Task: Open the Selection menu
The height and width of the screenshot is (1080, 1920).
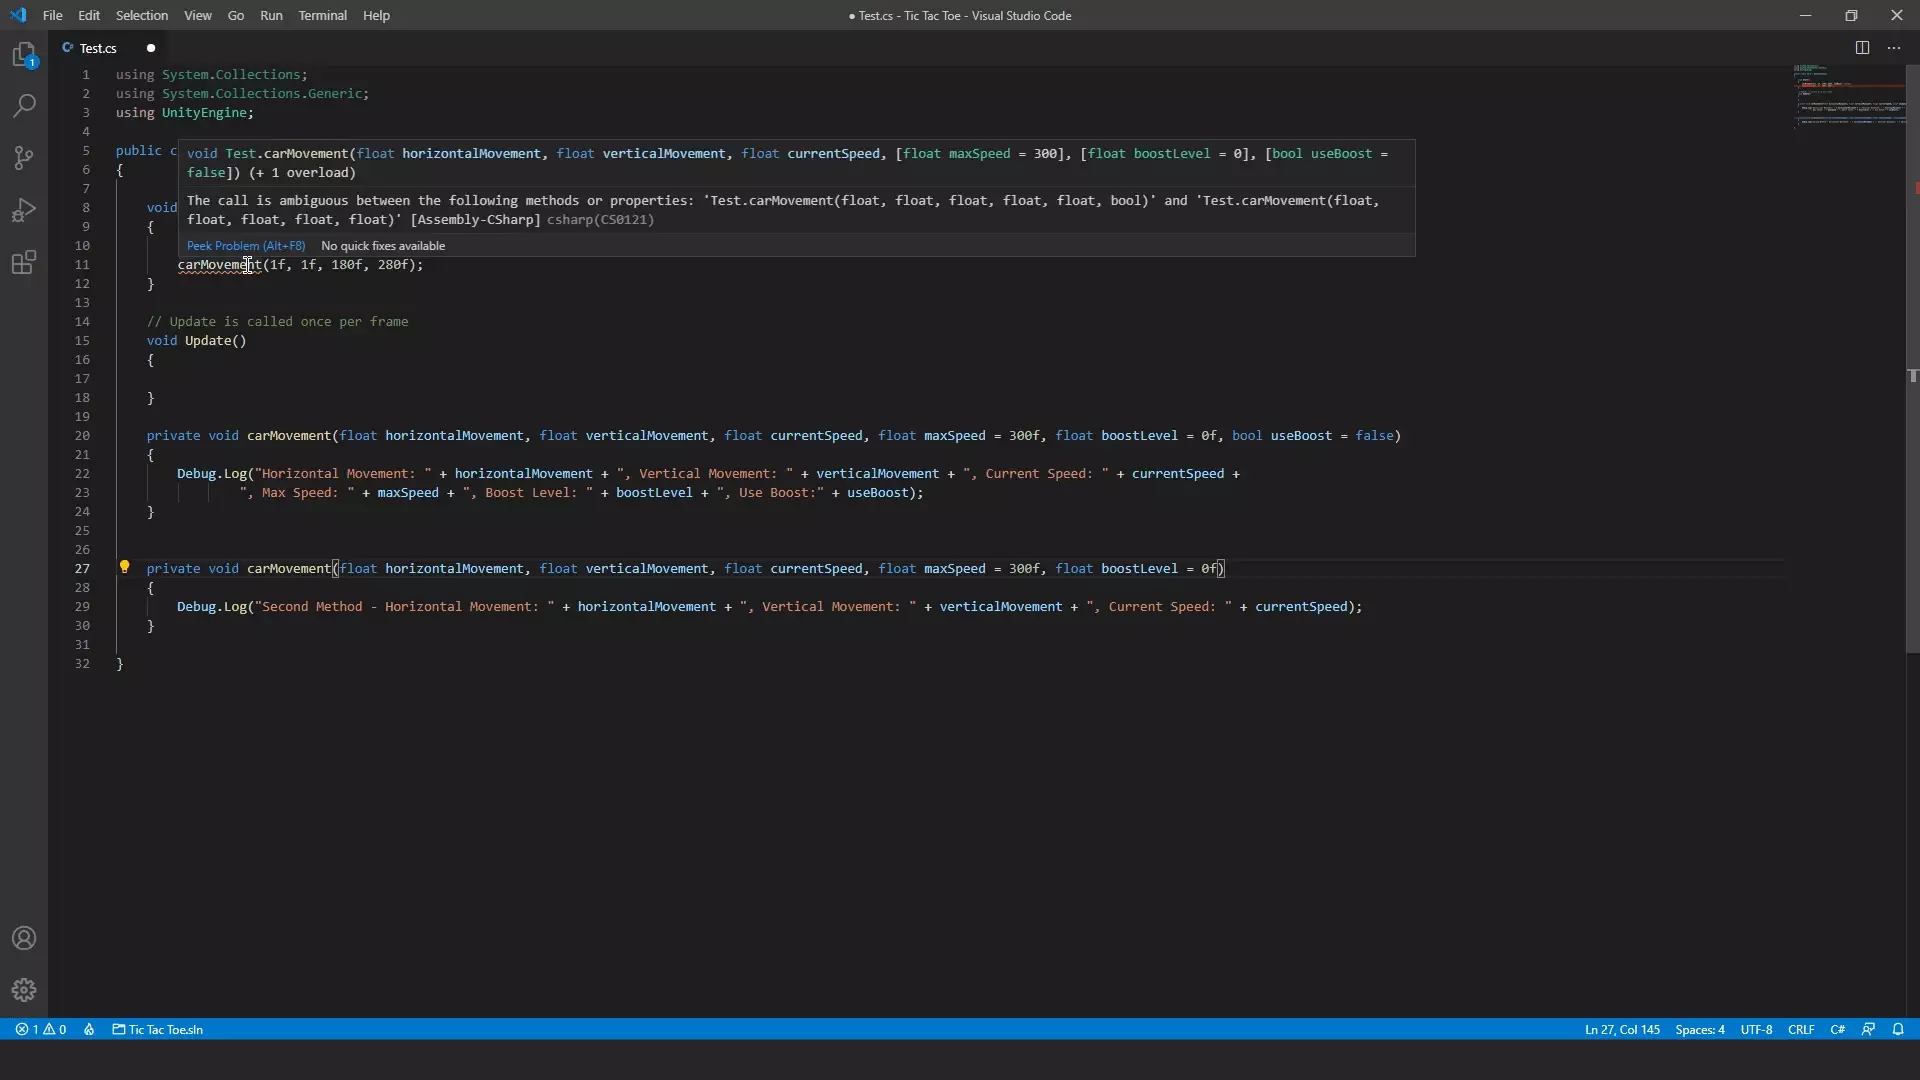Action: (x=142, y=15)
